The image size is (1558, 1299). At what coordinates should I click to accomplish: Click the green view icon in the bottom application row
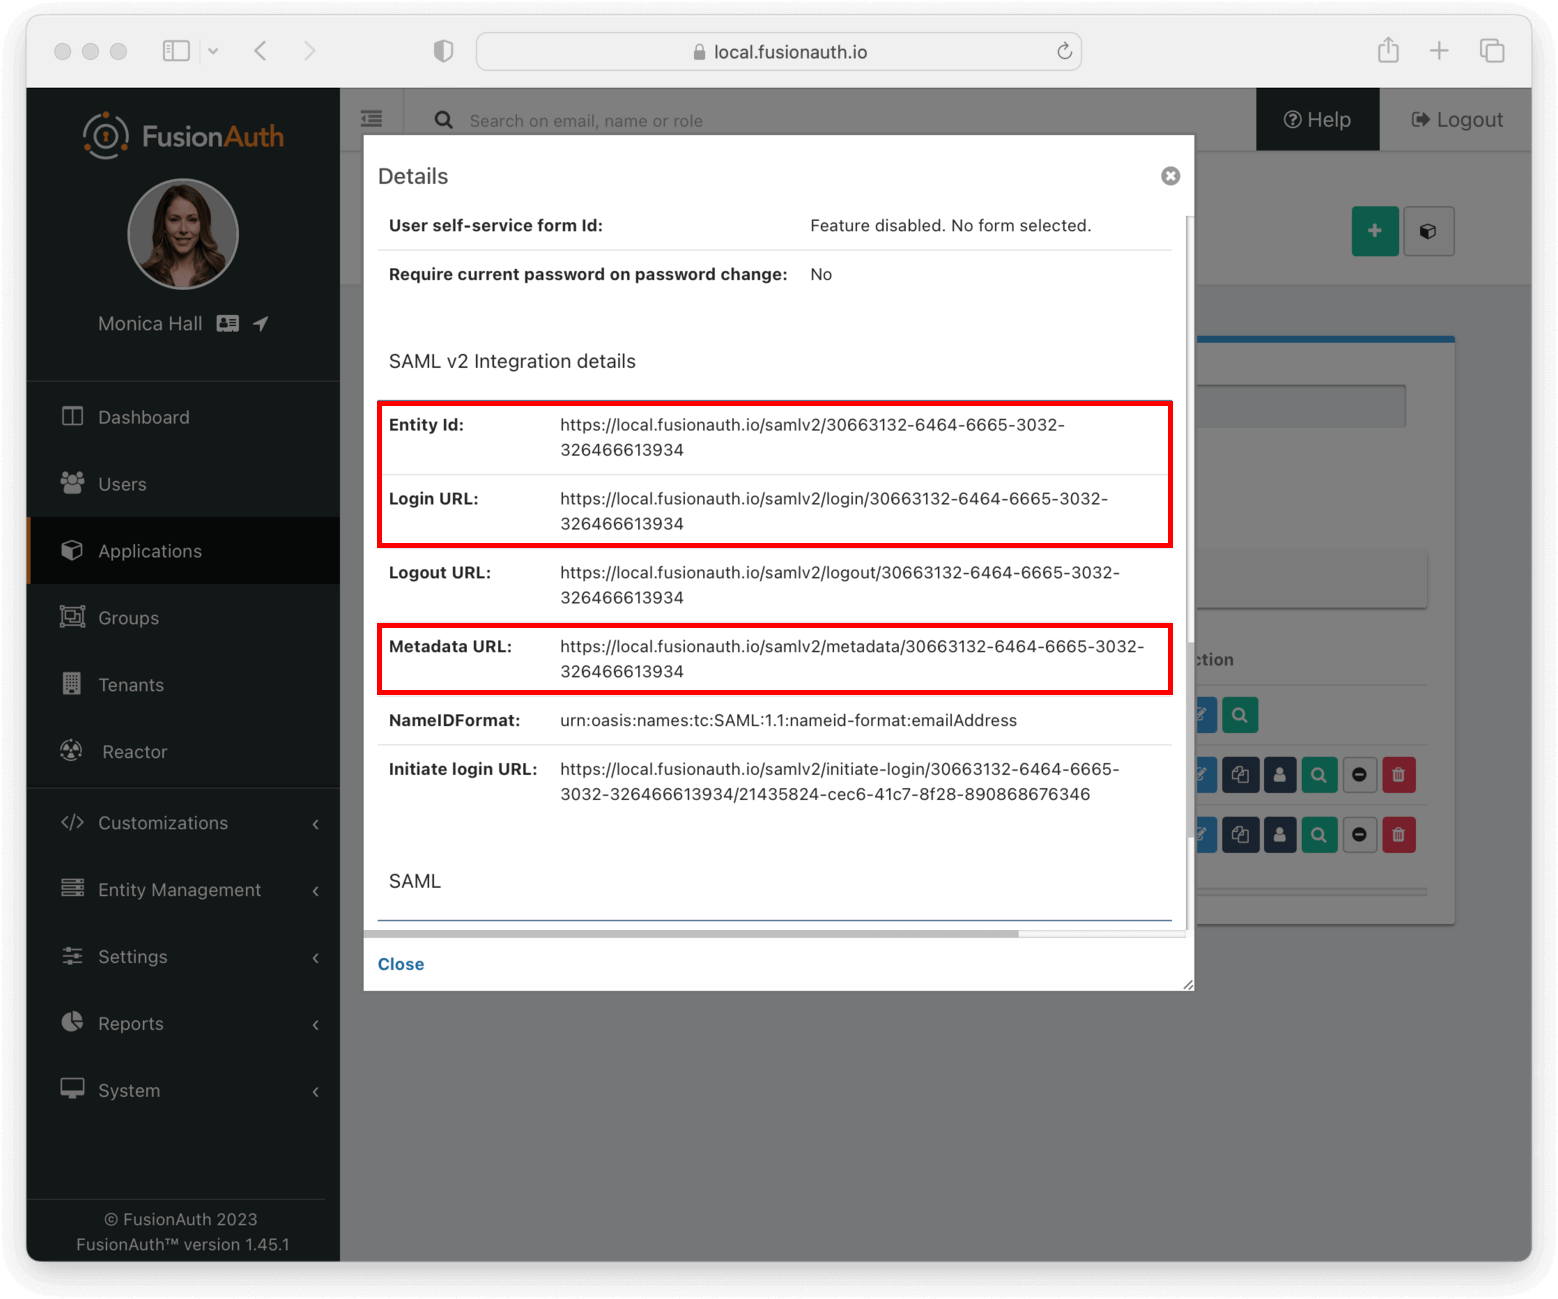coord(1319,834)
